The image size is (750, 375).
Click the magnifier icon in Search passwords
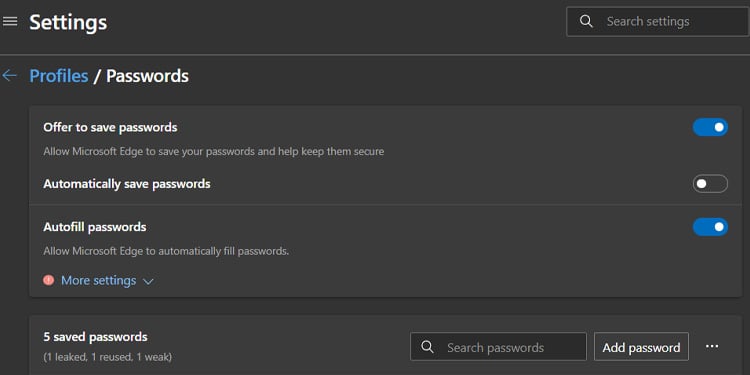pos(428,347)
